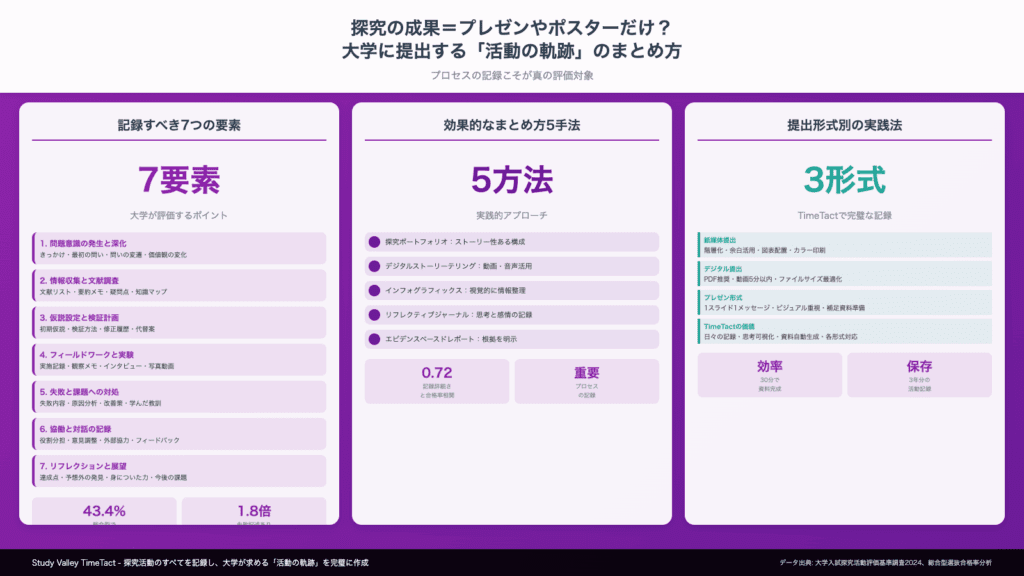The height and width of the screenshot is (576, 1024).
Task: Click the 4. フィールドワークと実験 item
Action: [179, 359]
